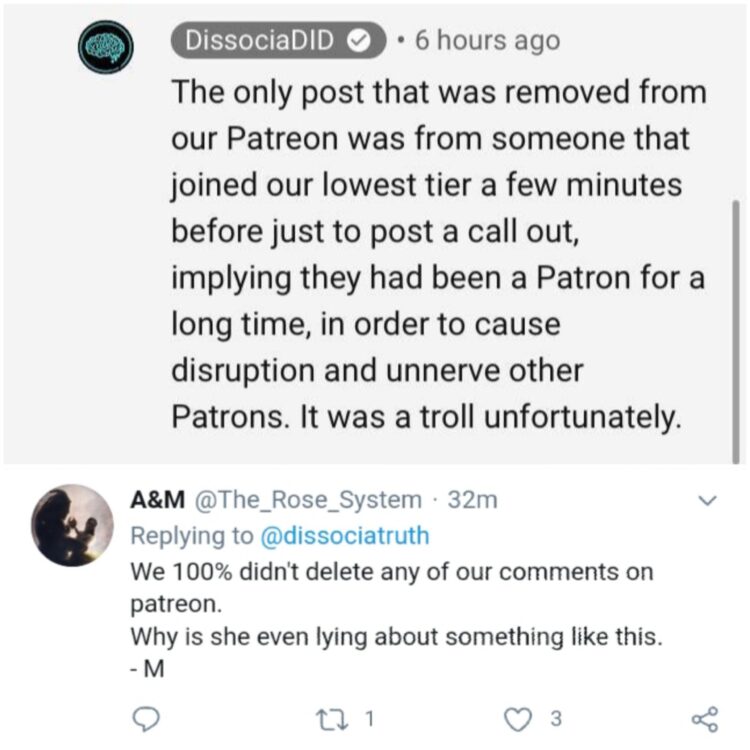
Task: Click the "Replying to" label text
Action: [x=193, y=536]
